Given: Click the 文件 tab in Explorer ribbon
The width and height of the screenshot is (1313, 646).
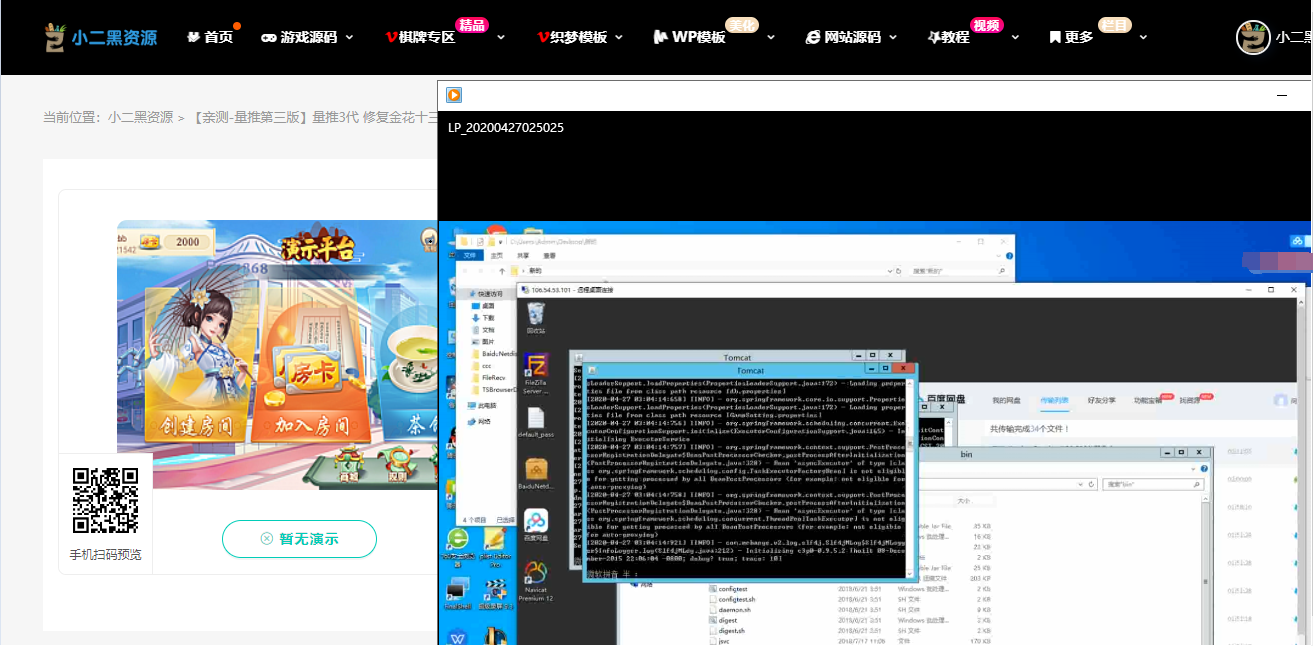Looking at the screenshot, I should point(469,256).
